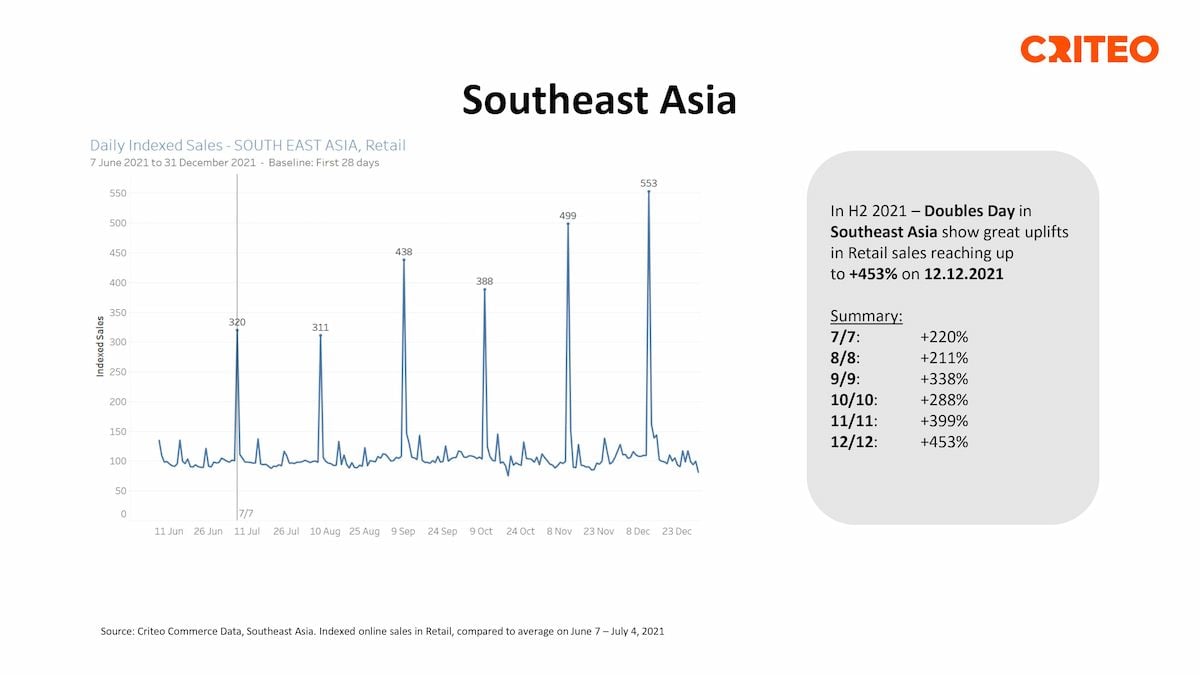Click the 10 Aug x-axis label
Screen dimensions: 1200x675
tap(325, 532)
